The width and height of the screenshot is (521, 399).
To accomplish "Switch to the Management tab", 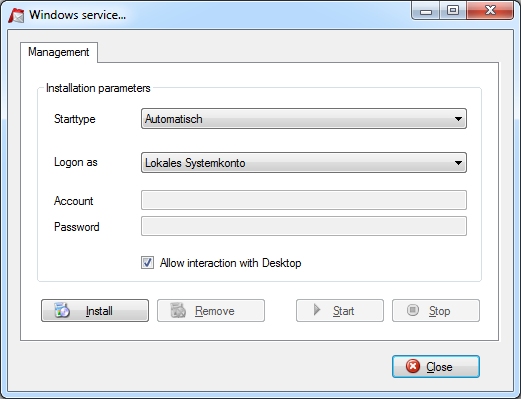I will point(59,52).
